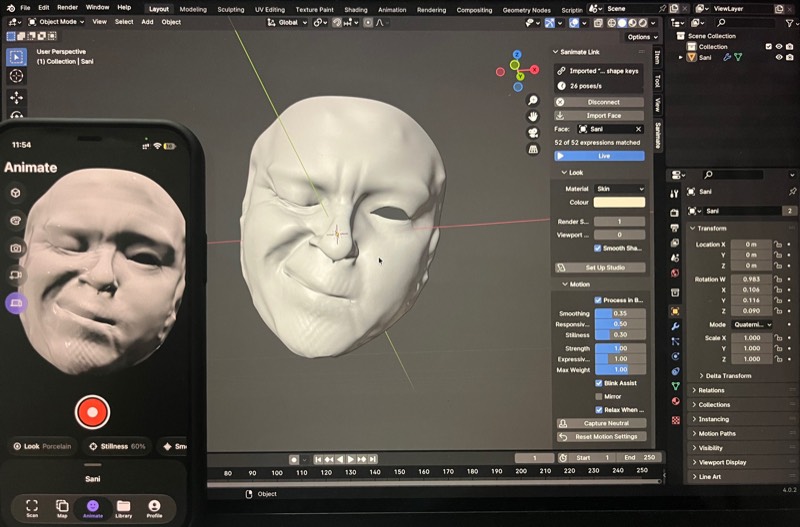The image size is (800, 527).
Task: Tap Map icon in phone bottom bar
Action: [x=62, y=508]
